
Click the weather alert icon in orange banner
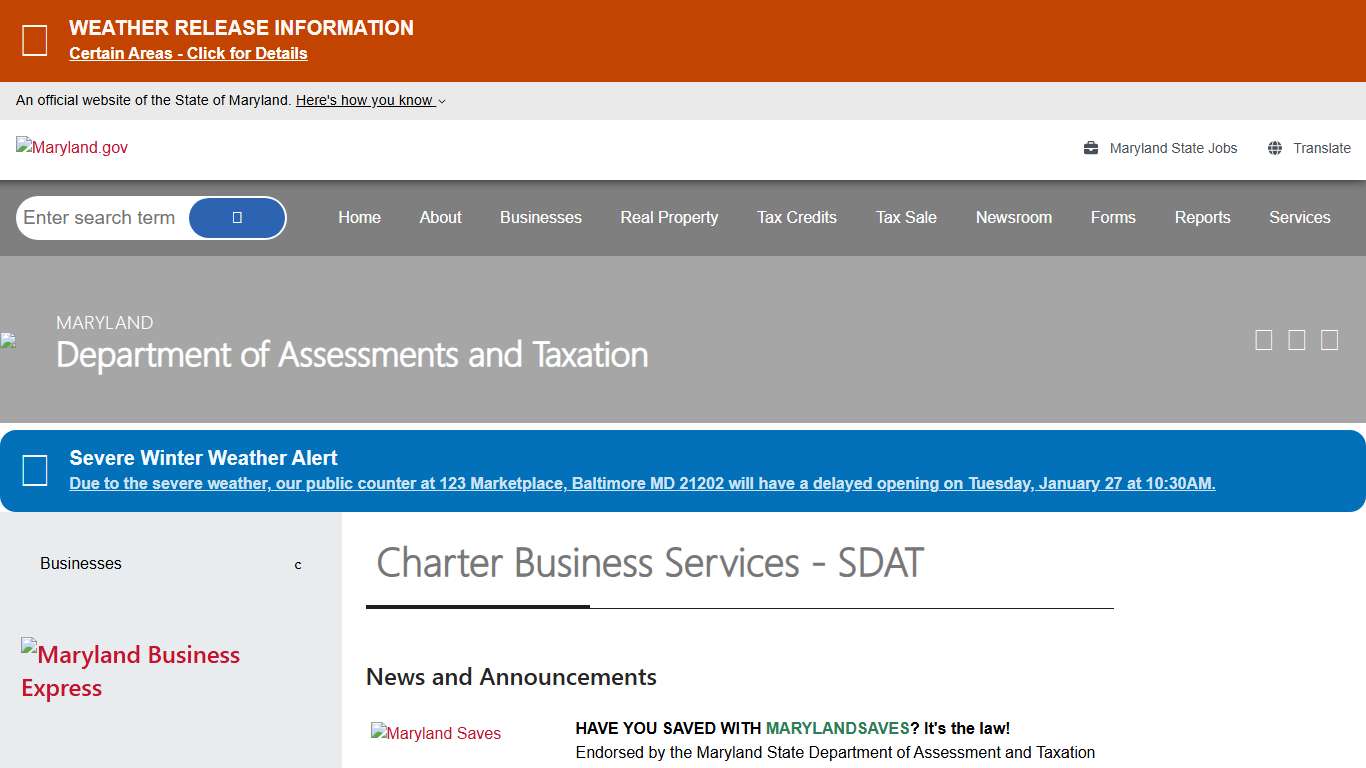coord(35,40)
